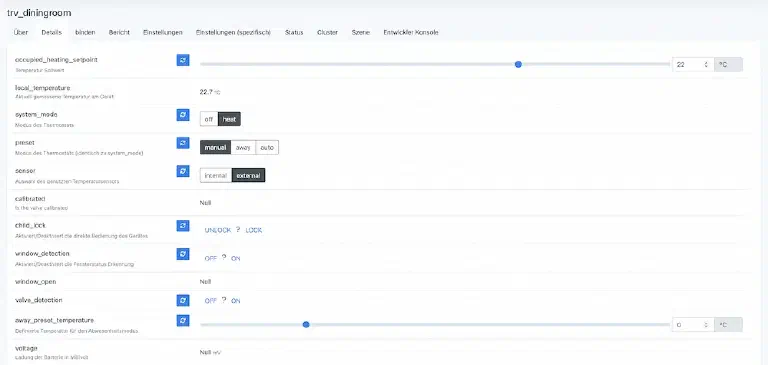Refresh the sensor value
This screenshot has height=365, width=768.
click(183, 171)
